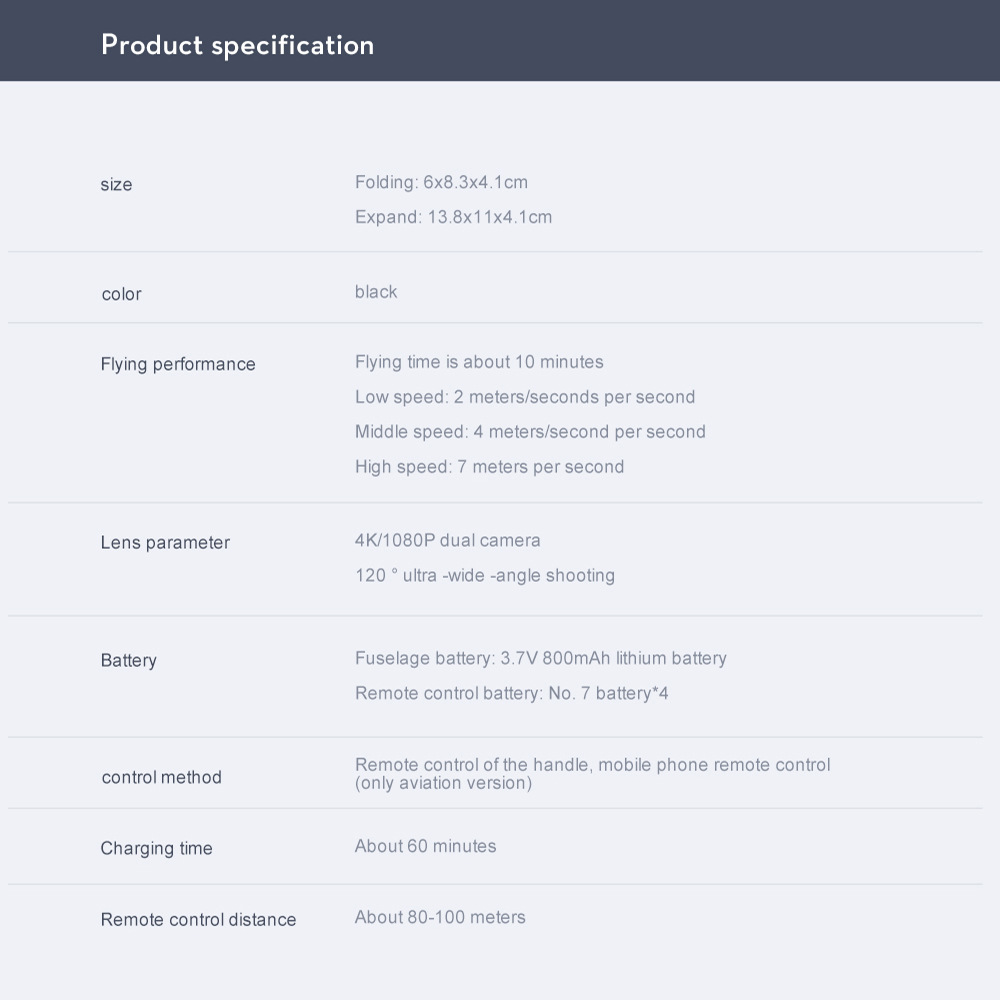Click the Expand: 13.8x11x4.1cm dimension text
The width and height of the screenshot is (1000, 1000).
pyautogui.click(x=453, y=217)
